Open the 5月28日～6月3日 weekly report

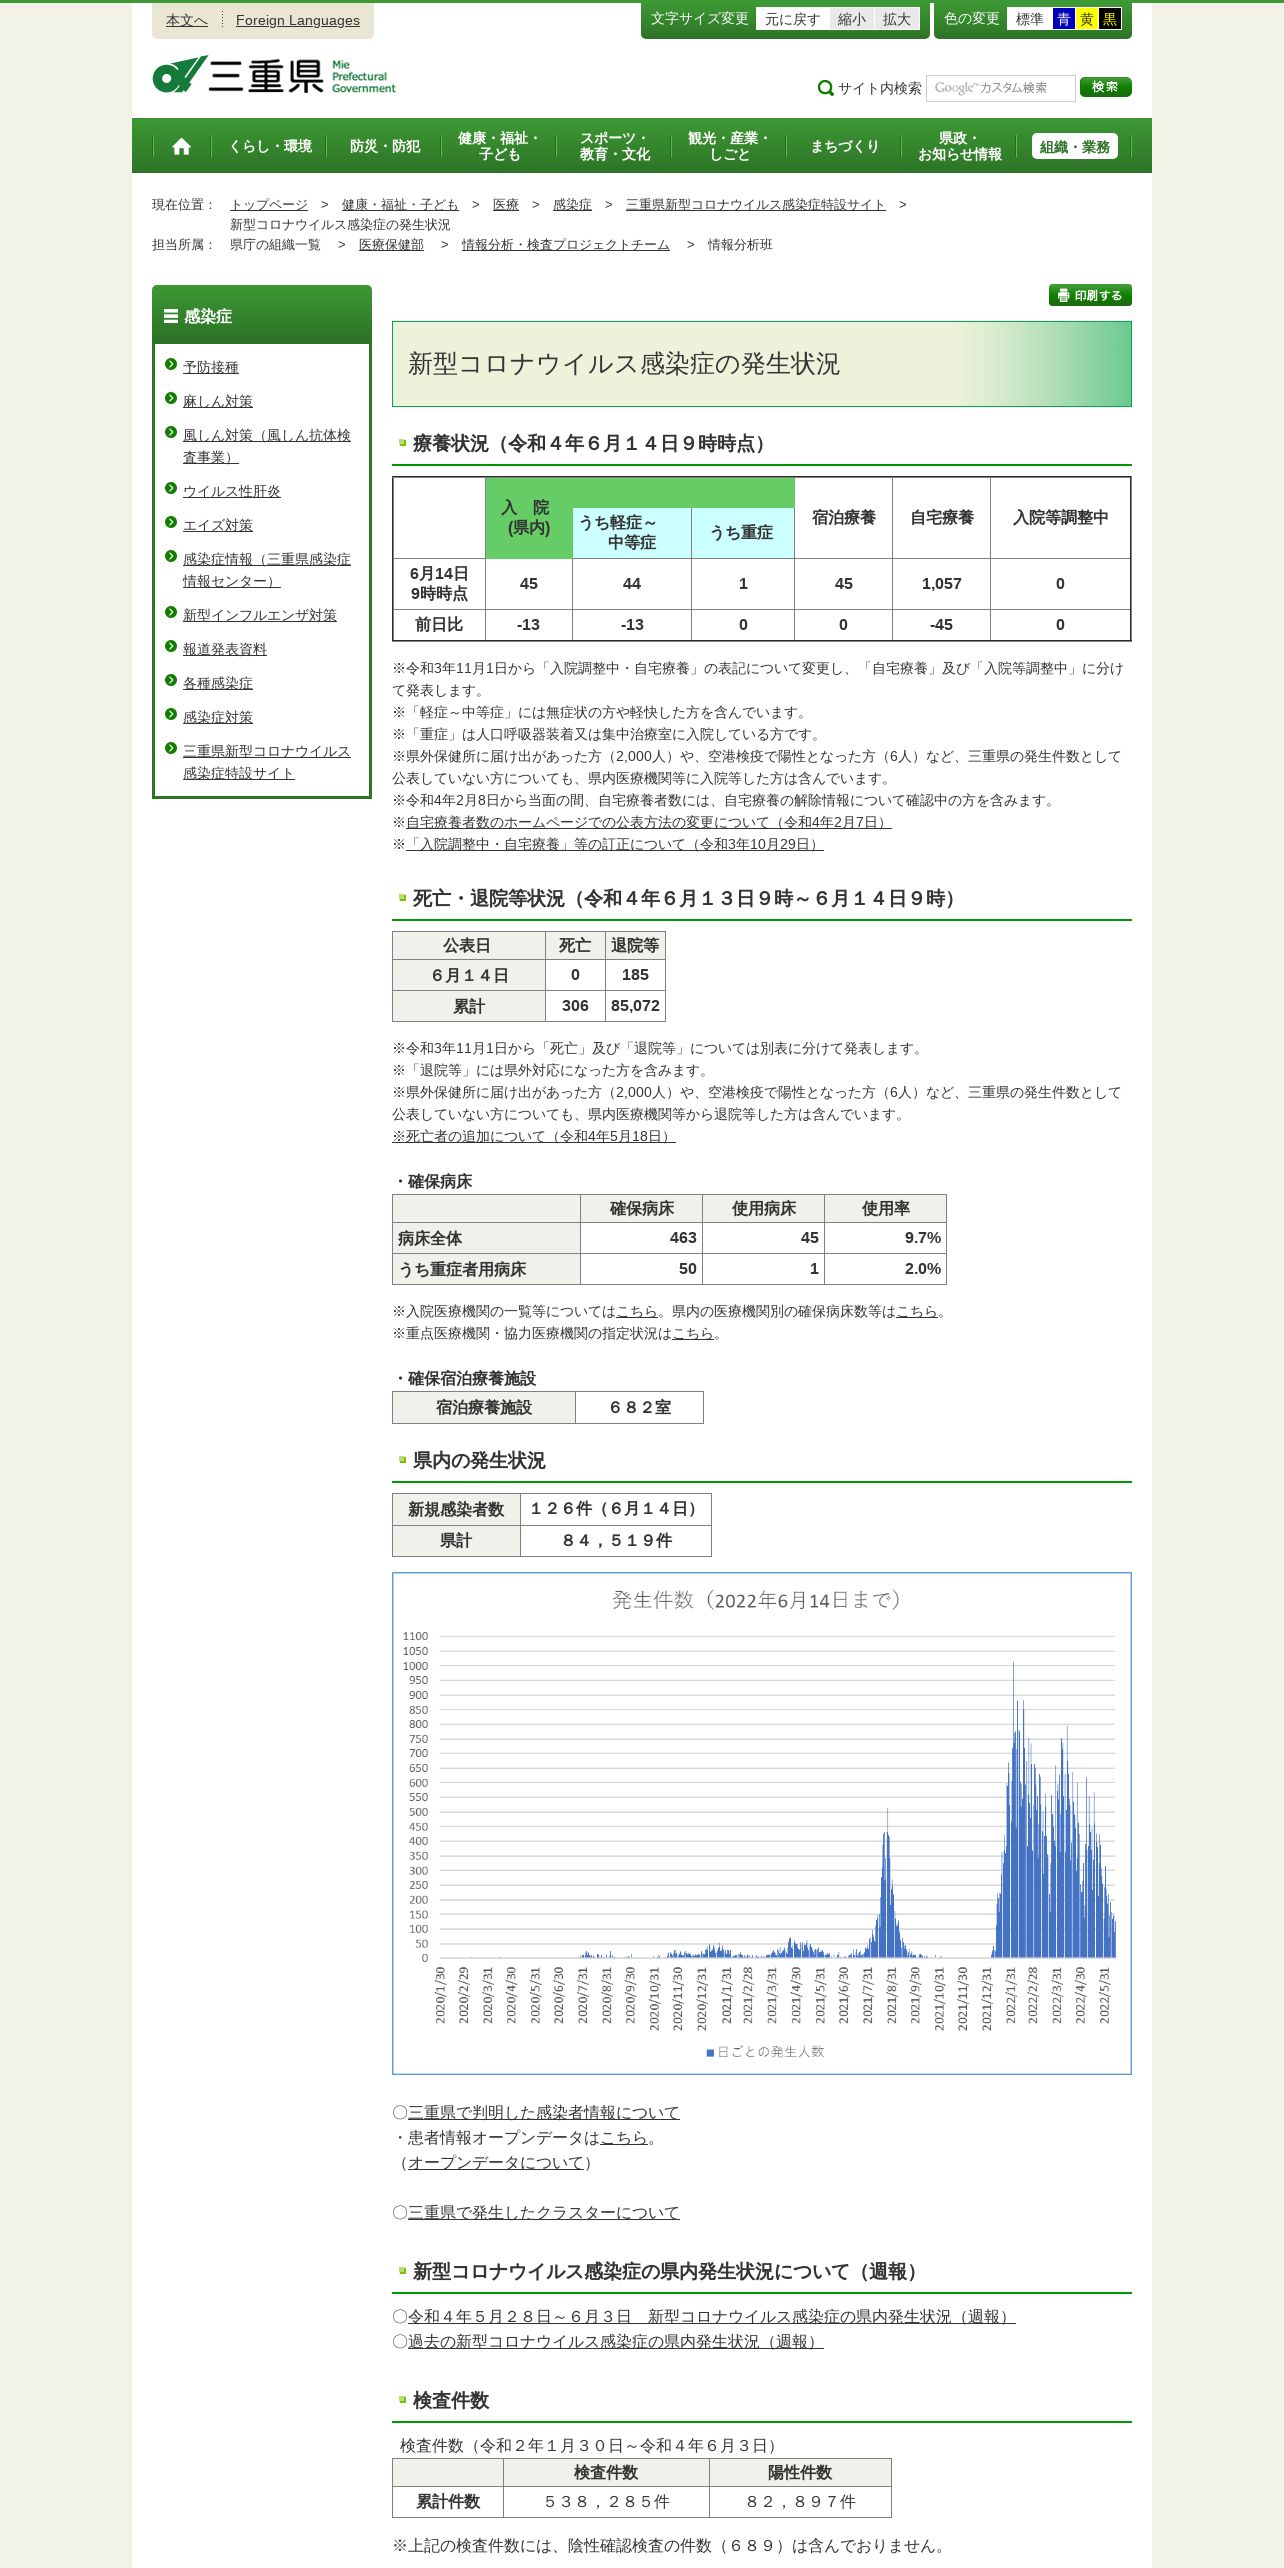(712, 2316)
